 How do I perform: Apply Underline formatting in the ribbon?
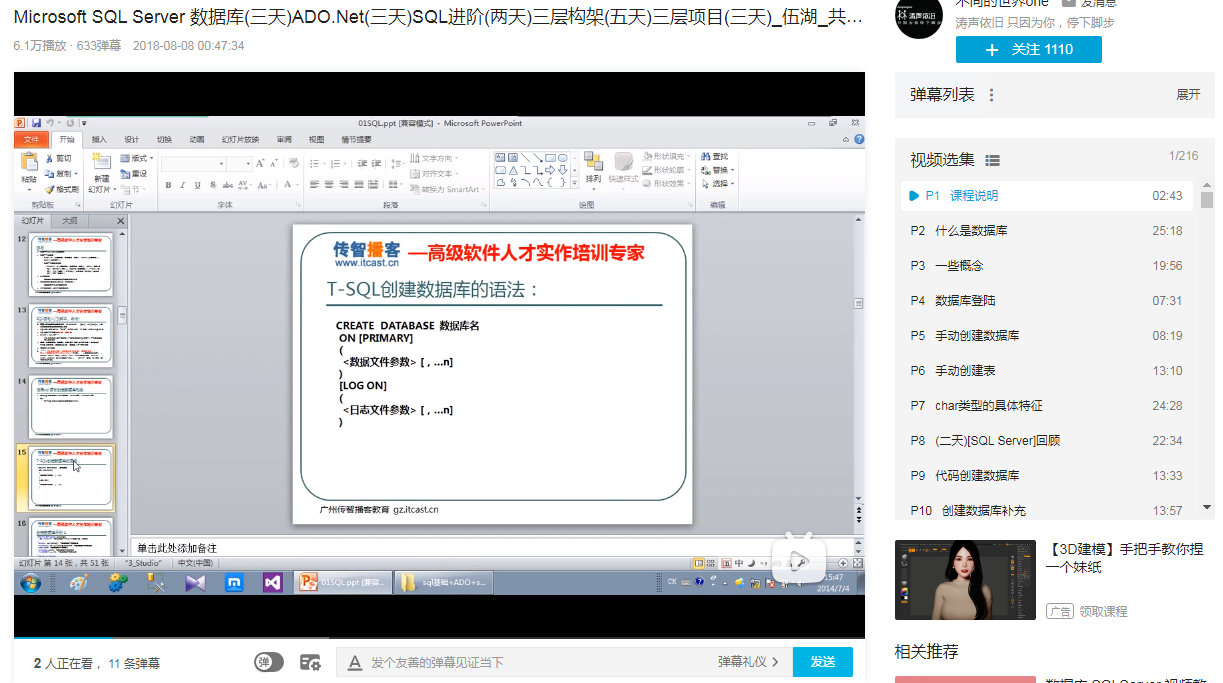196,185
